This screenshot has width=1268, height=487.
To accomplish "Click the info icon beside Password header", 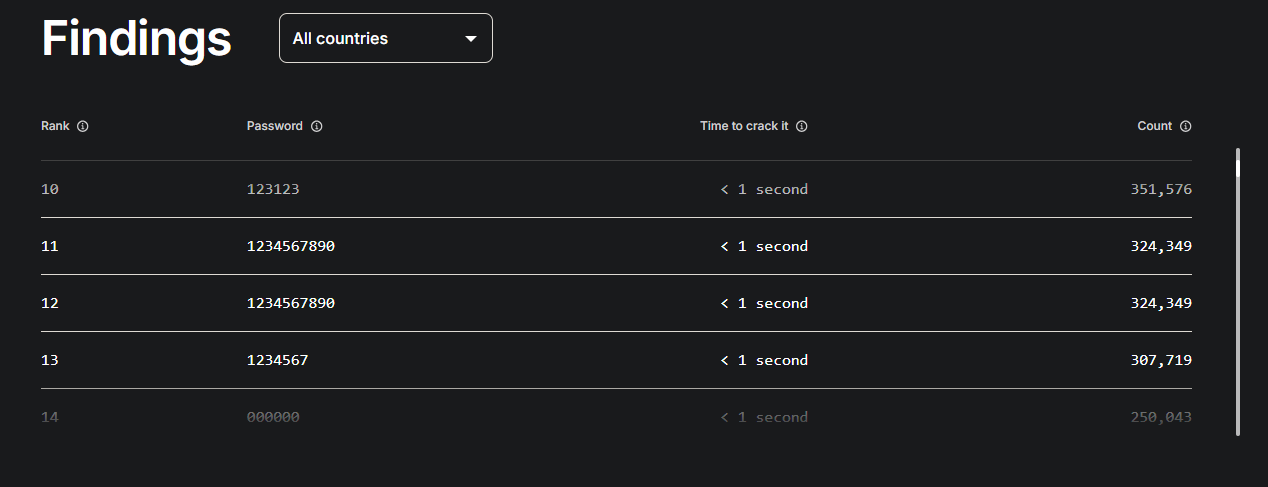I will tap(316, 127).
